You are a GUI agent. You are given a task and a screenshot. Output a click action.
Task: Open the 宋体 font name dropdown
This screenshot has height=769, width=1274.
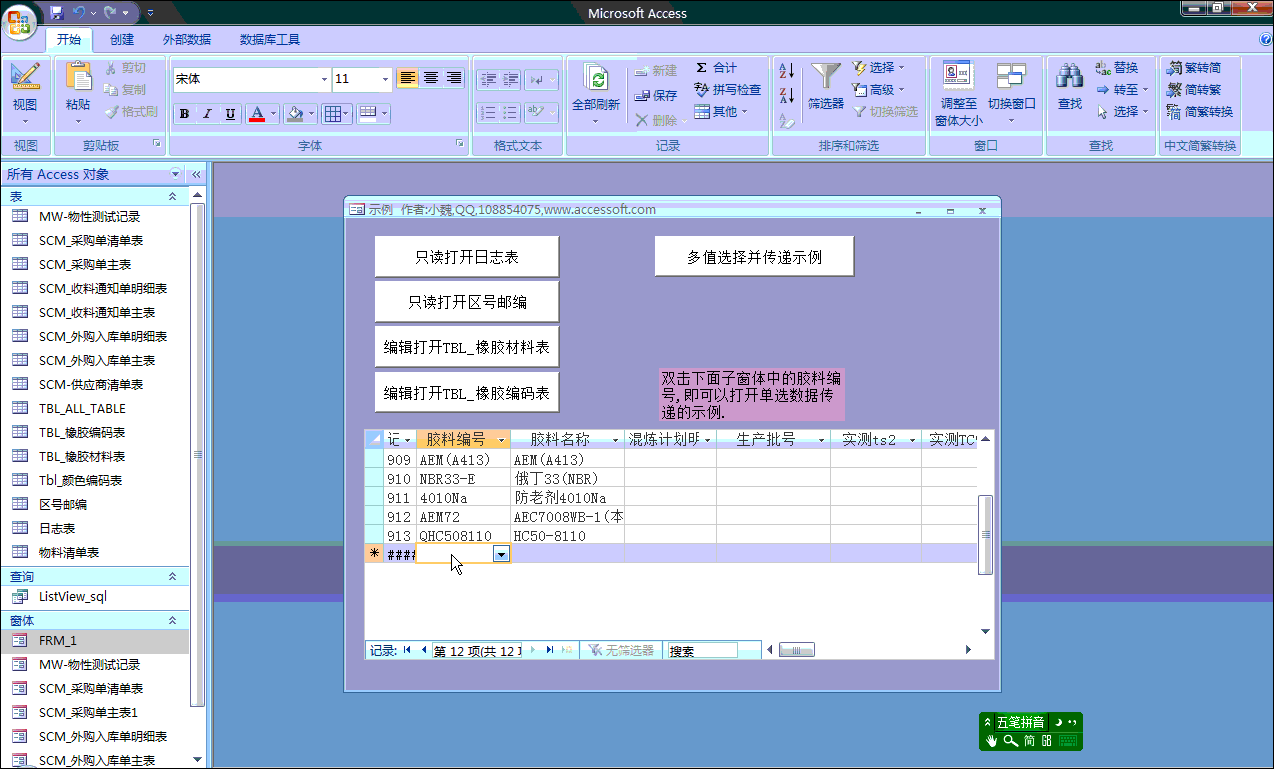[x=324, y=79]
